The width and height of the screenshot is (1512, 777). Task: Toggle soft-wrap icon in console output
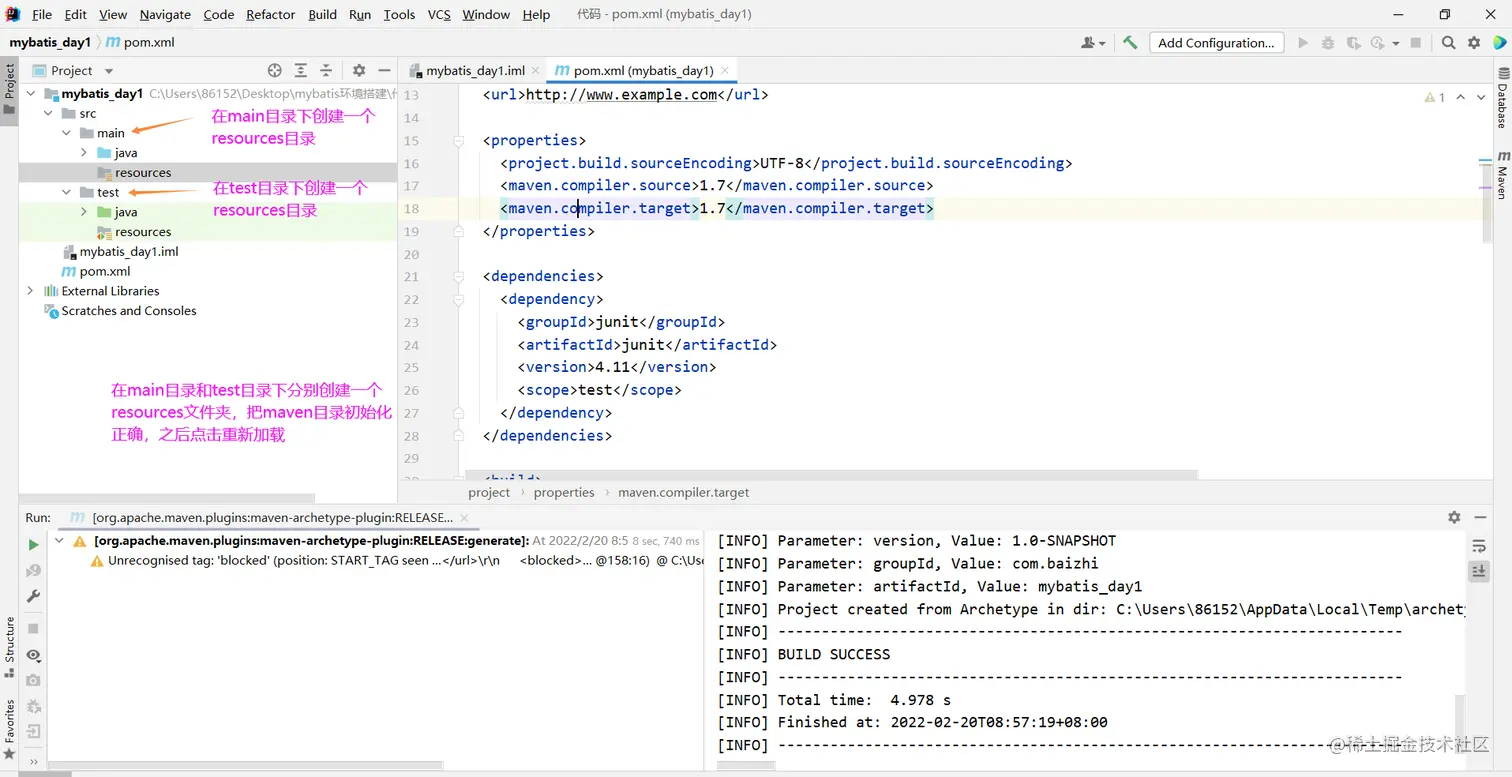coord(1480,546)
